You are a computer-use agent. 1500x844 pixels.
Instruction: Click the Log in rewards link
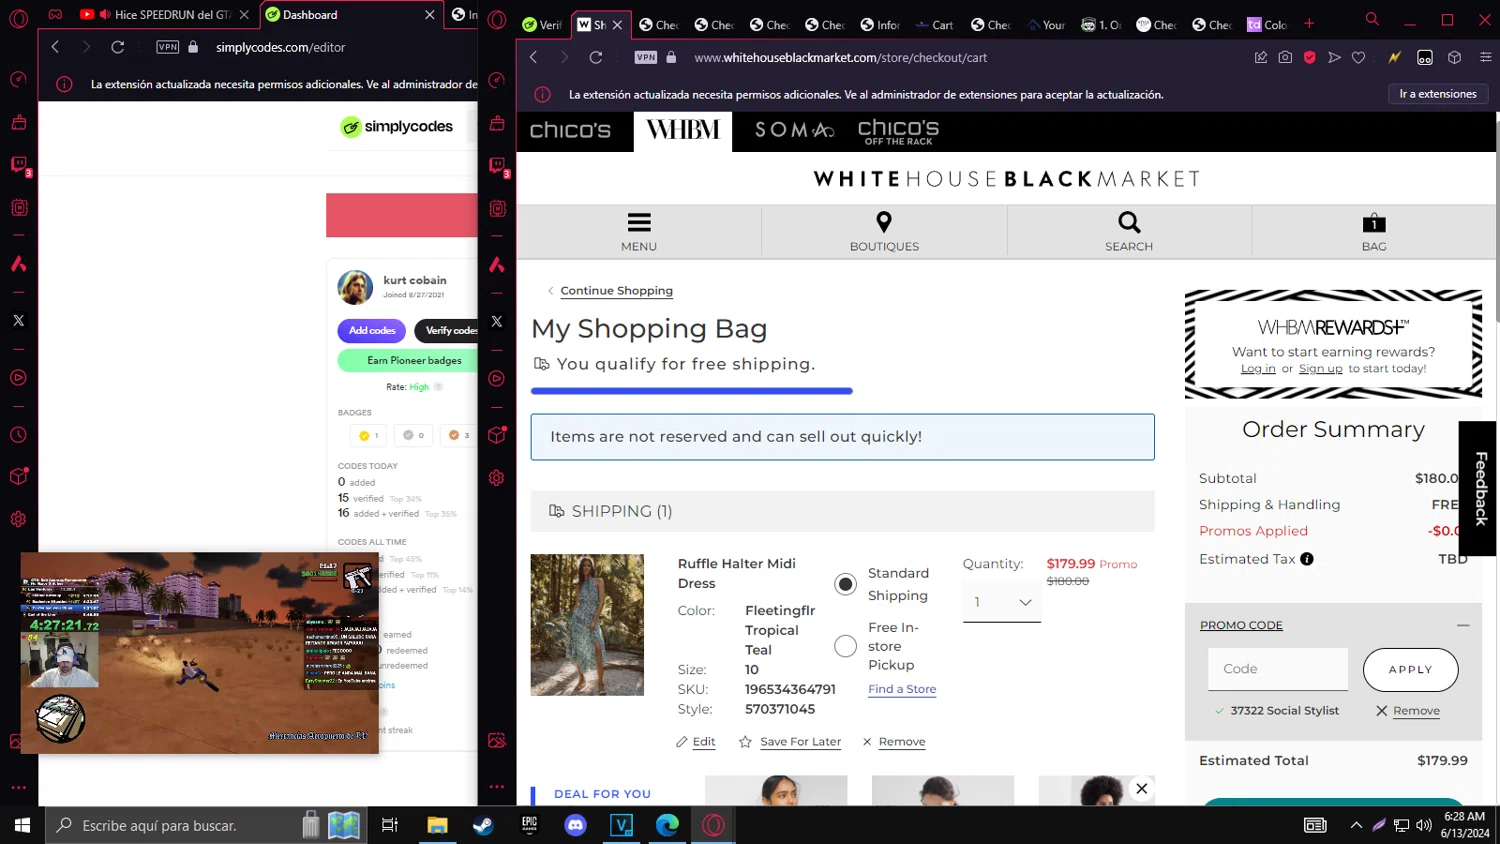pos(1258,369)
